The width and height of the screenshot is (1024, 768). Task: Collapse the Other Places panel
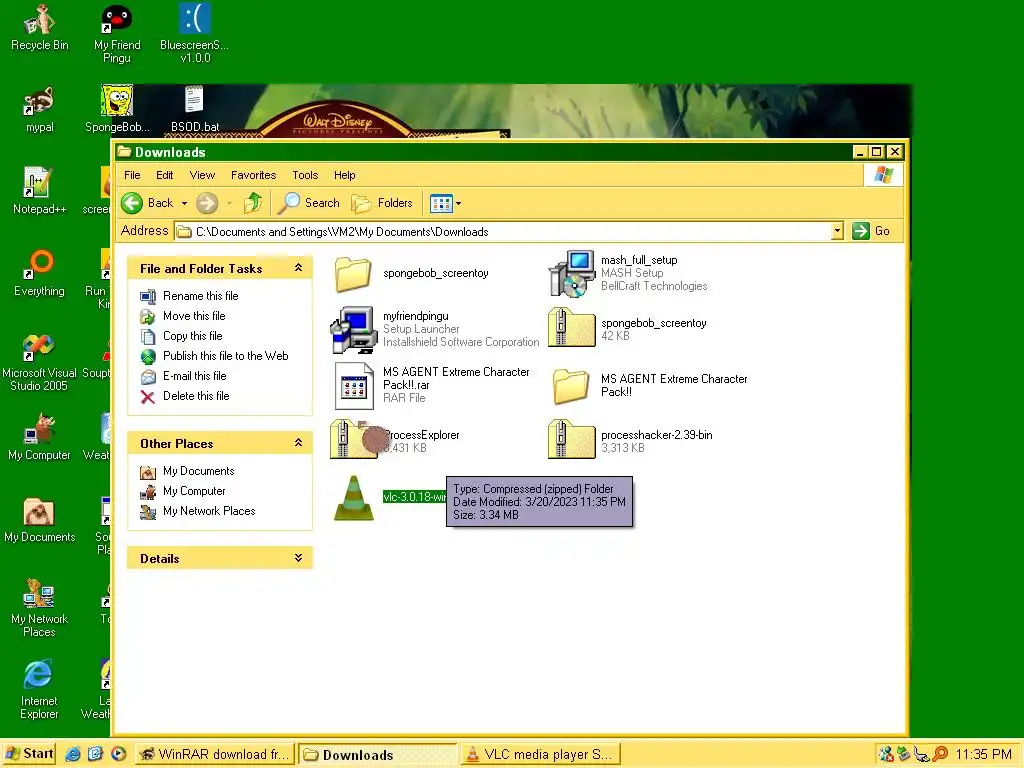(x=298, y=443)
